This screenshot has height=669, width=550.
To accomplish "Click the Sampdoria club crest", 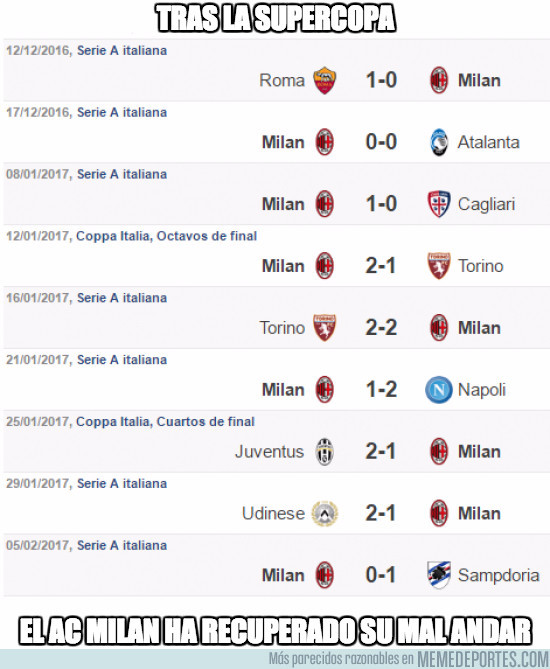I will click(x=439, y=575).
